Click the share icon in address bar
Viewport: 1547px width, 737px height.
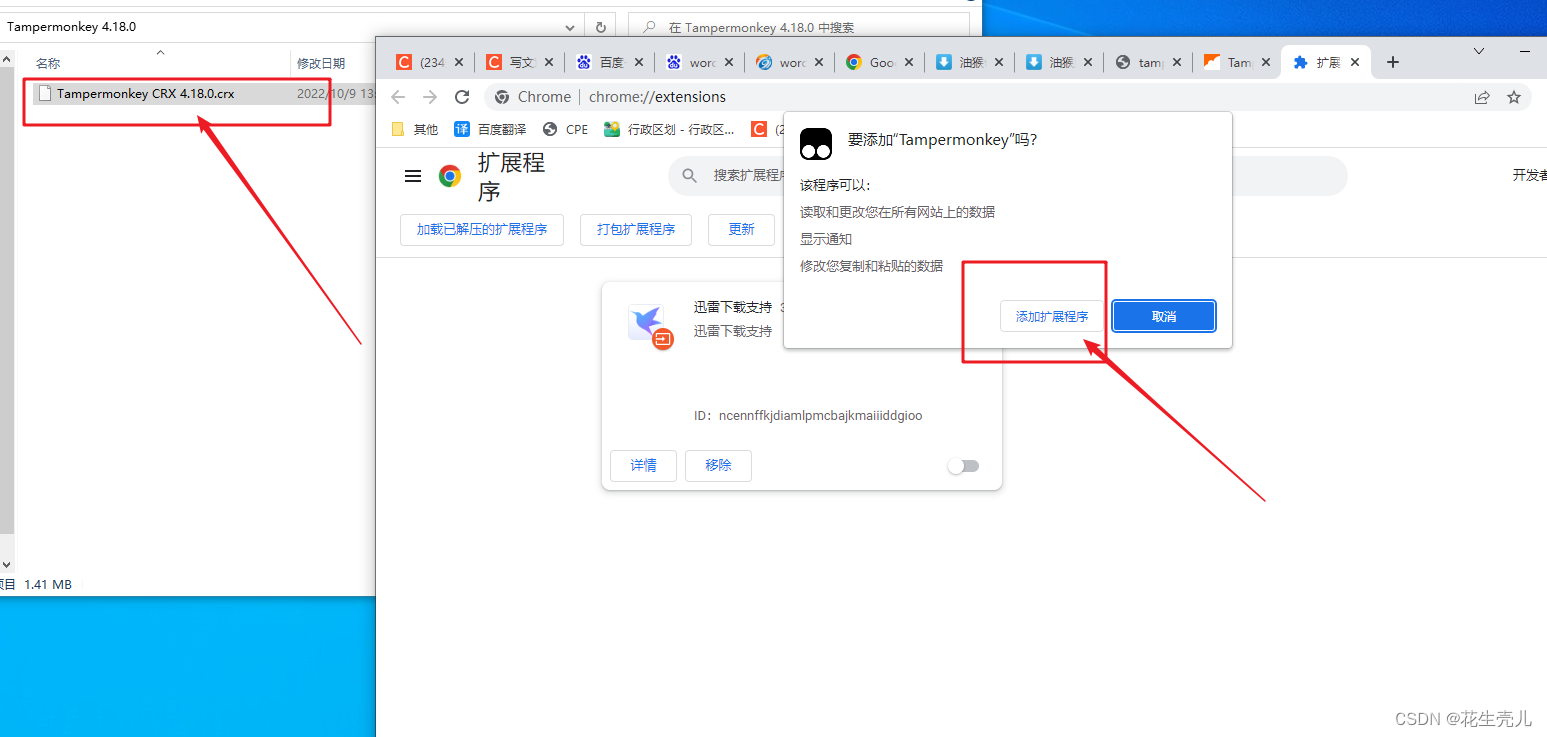(x=1482, y=97)
